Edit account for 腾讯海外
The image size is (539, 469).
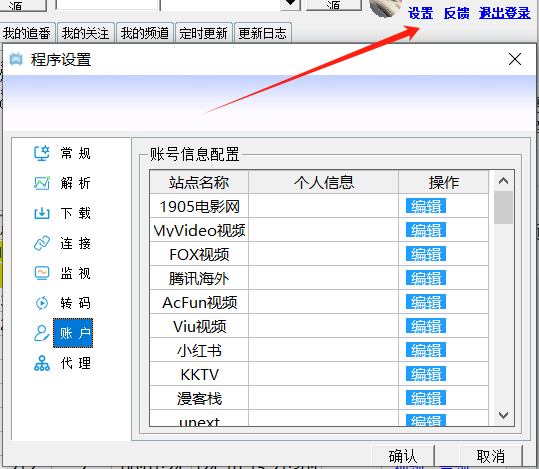click(426, 278)
